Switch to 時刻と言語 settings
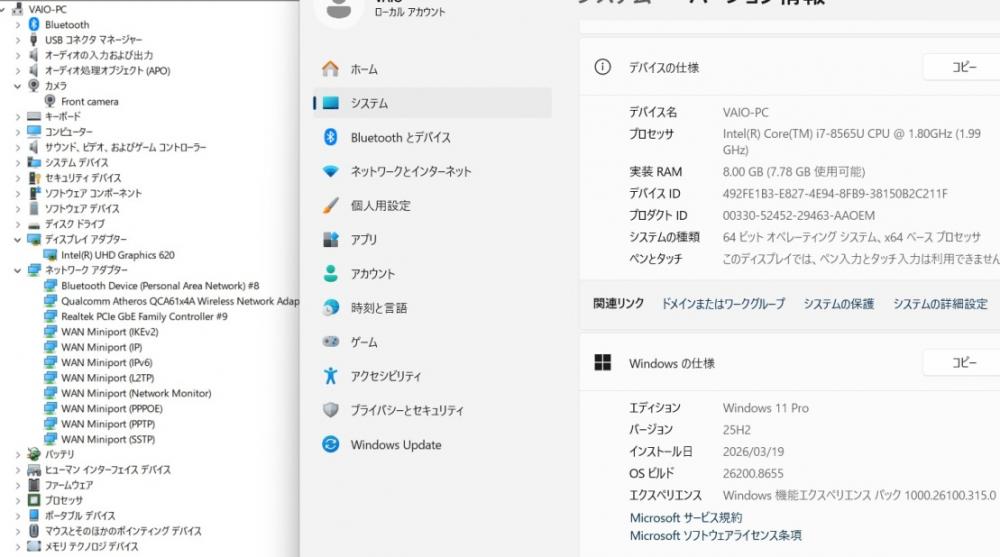Screen dimensions: 1000x557 pos(432,308)
